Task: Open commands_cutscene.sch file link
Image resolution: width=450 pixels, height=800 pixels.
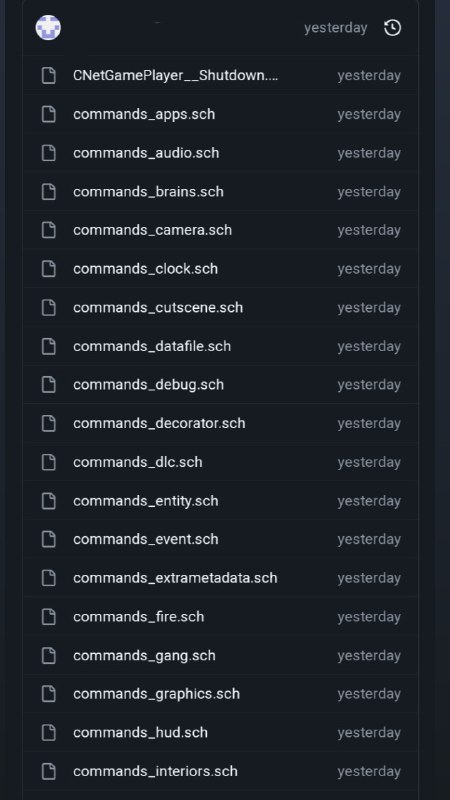Action: point(158,308)
